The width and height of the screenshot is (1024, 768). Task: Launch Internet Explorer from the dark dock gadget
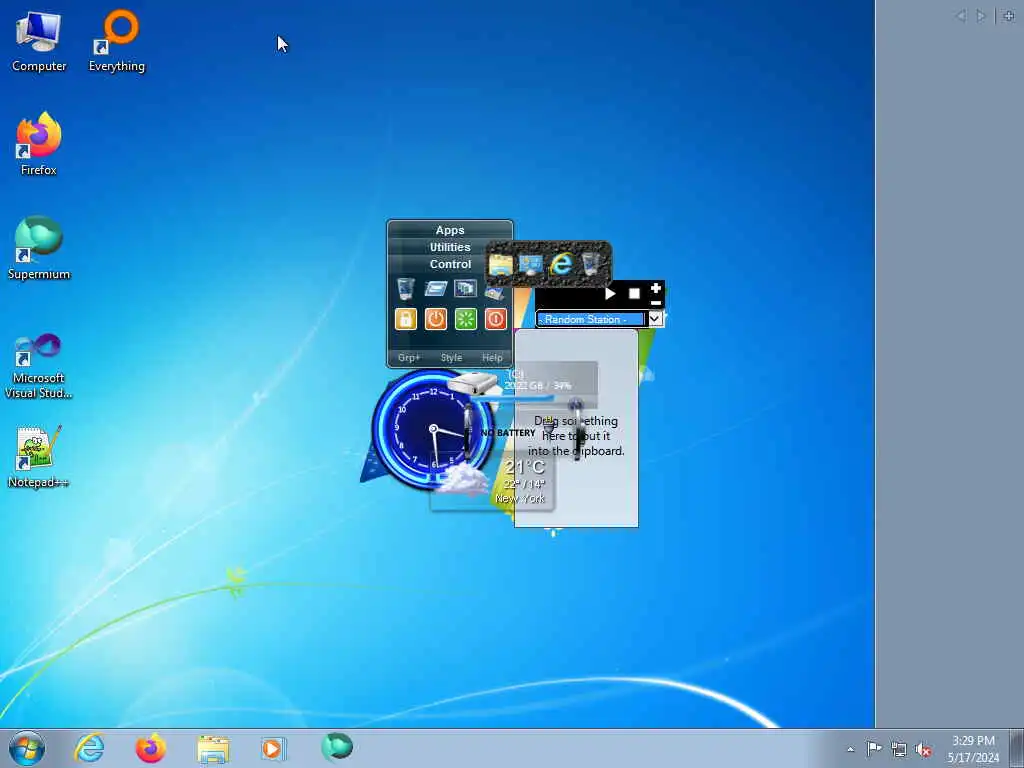pos(560,264)
